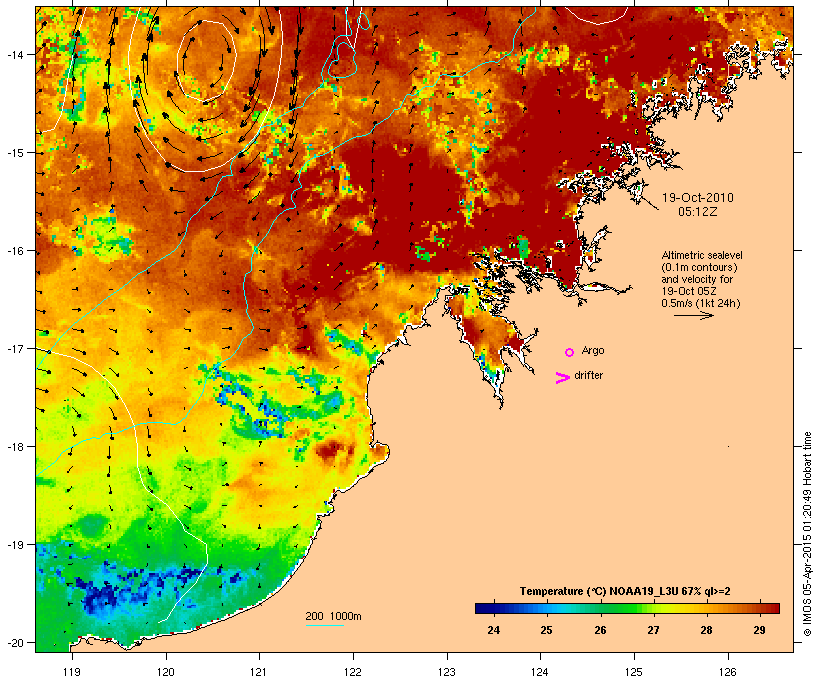
Task: Click longitude axis label '119'
Action: coord(72,672)
